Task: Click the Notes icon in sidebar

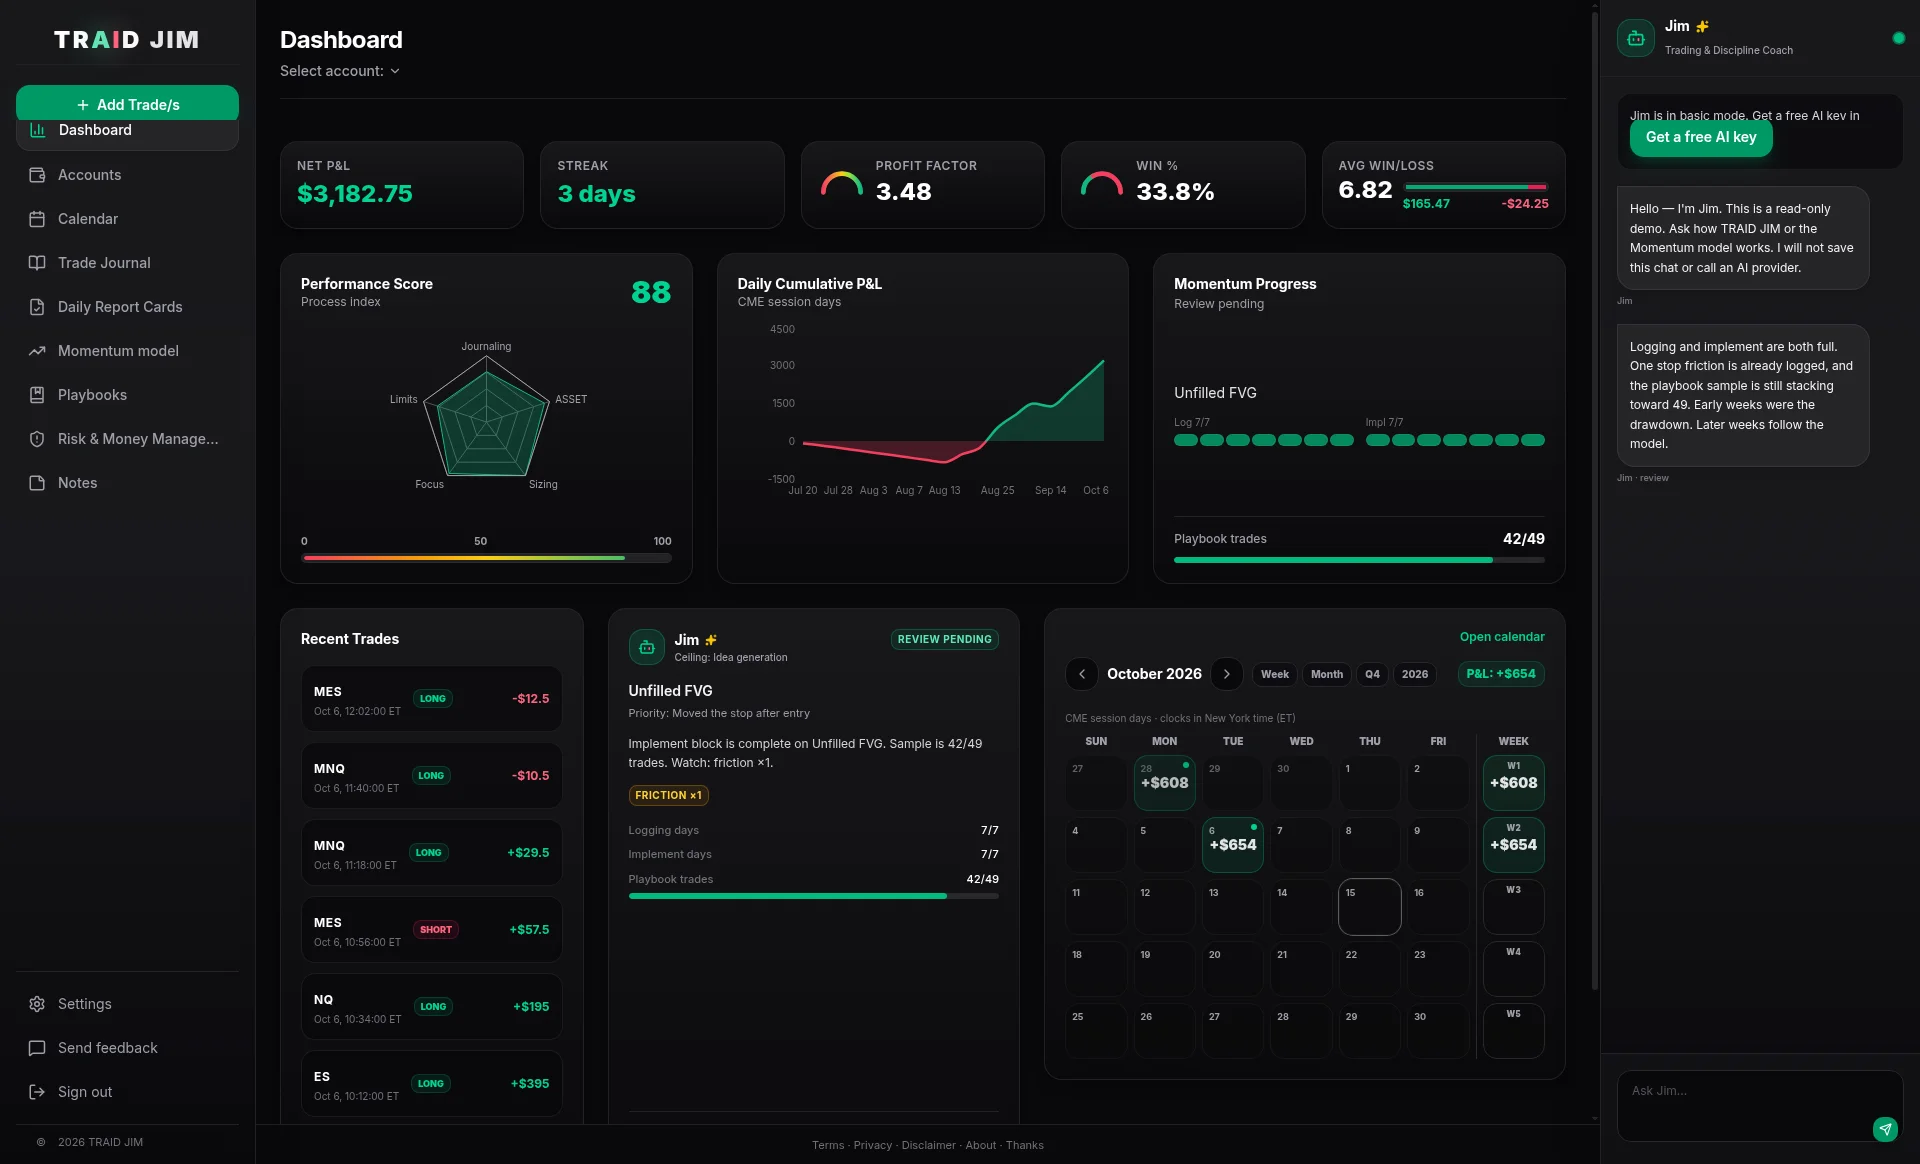Action: point(37,483)
